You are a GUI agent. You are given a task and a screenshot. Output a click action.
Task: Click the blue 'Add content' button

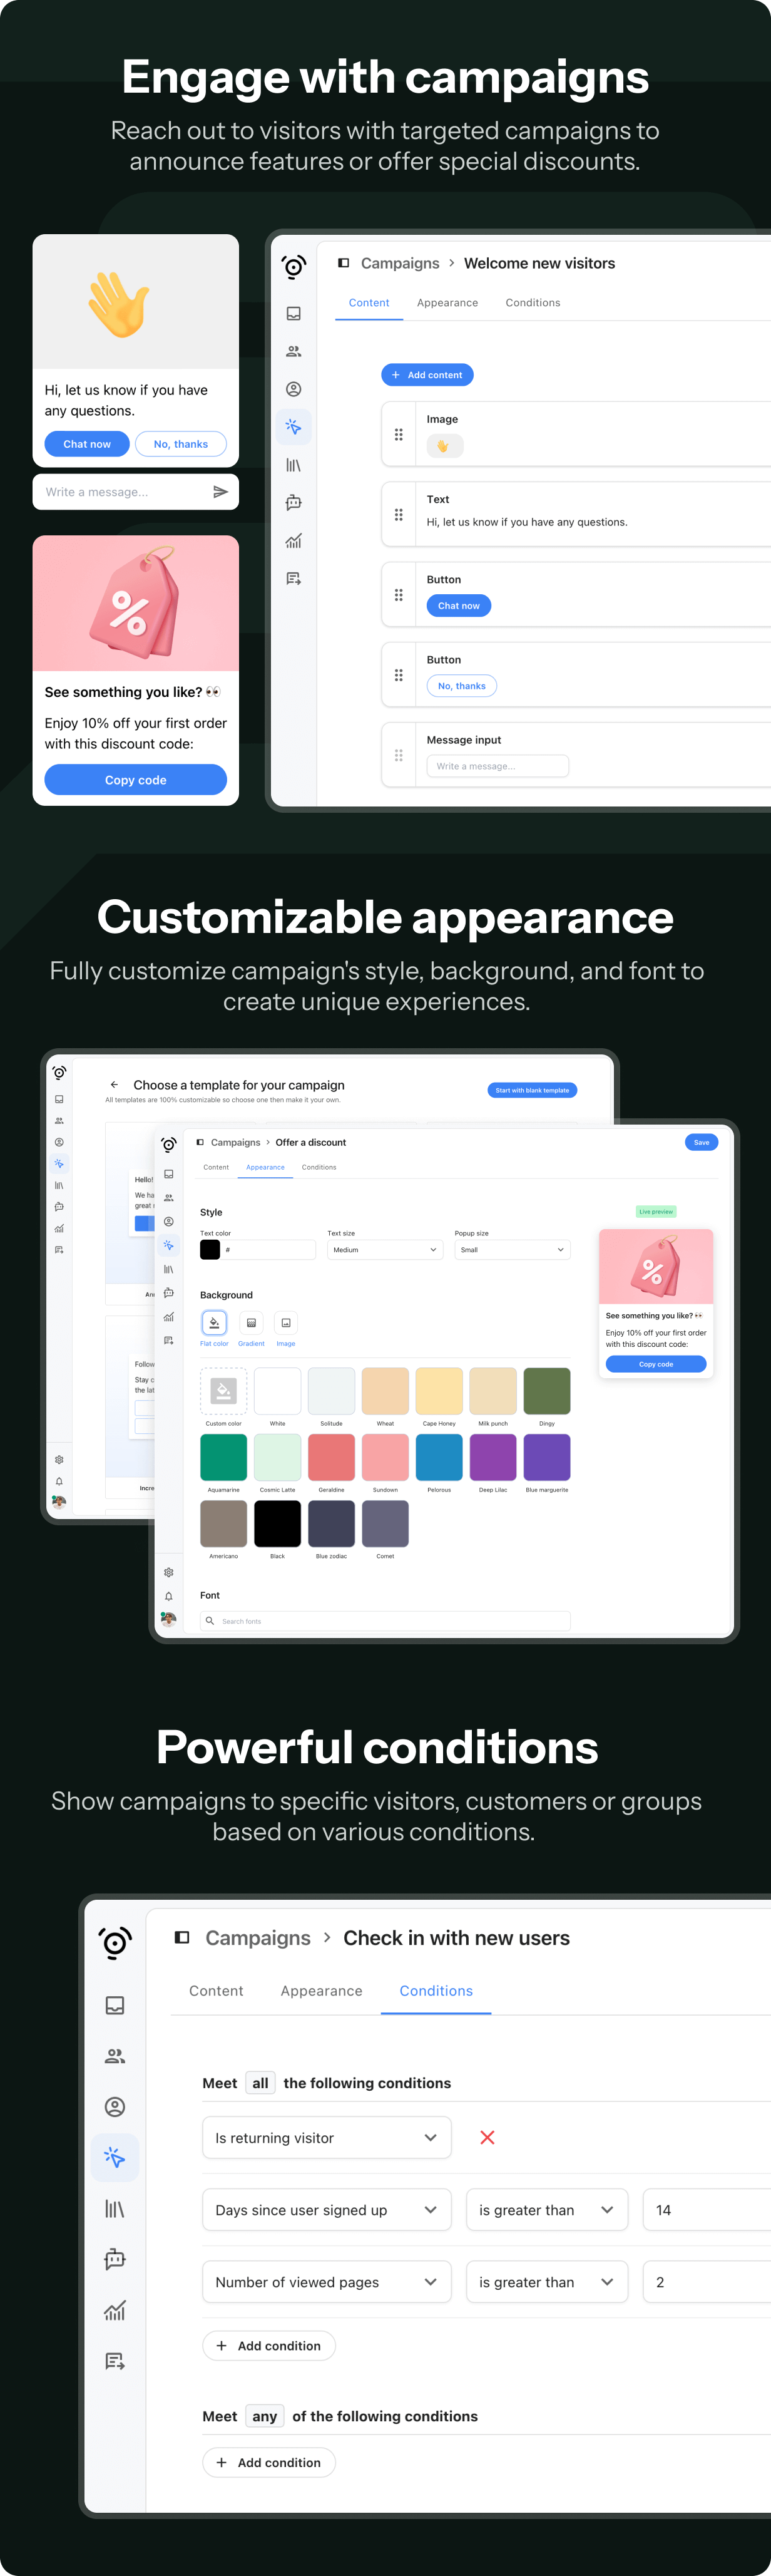coord(427,375)
